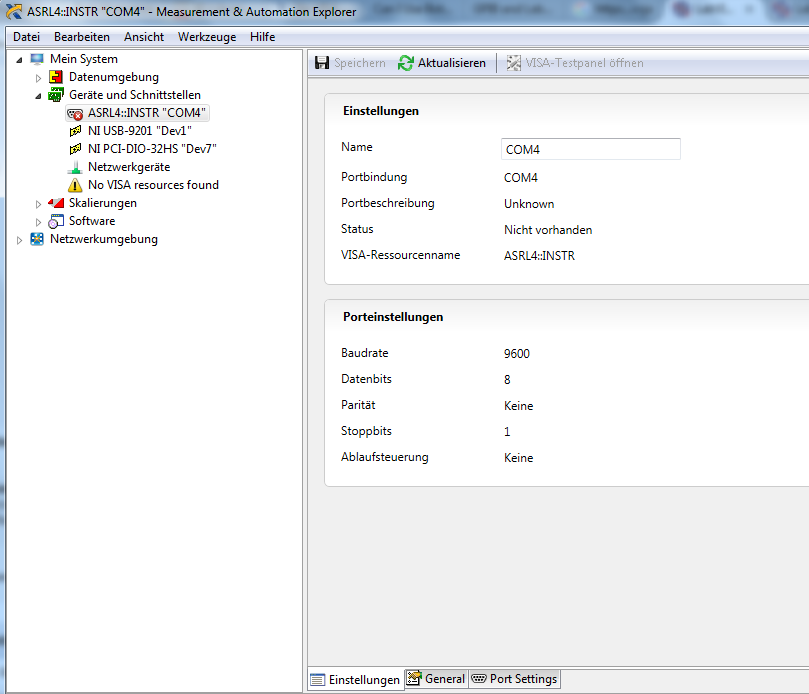Click the Portbeschreibung value Unknown

click(x=529, y=204)
